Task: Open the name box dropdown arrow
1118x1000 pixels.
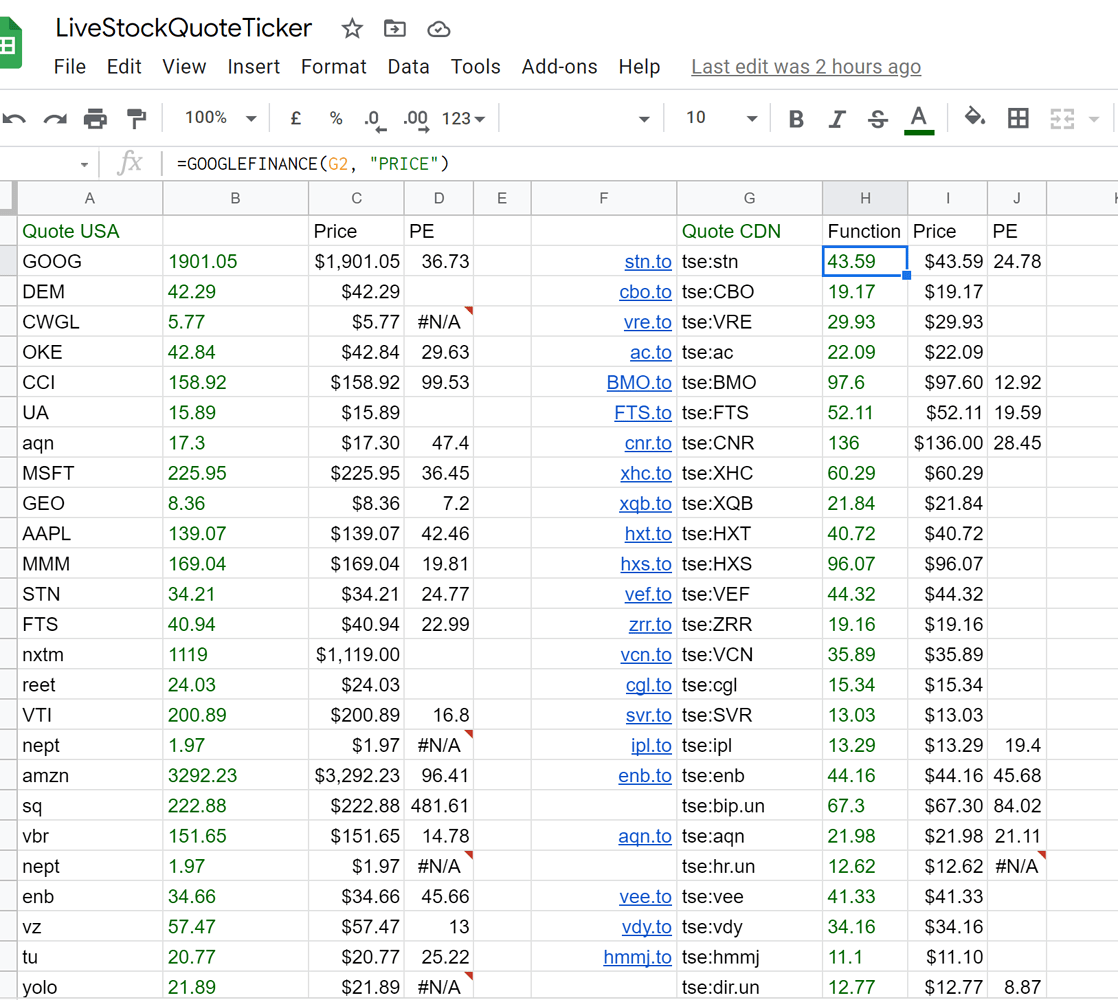Action: (x=84, y=165)
